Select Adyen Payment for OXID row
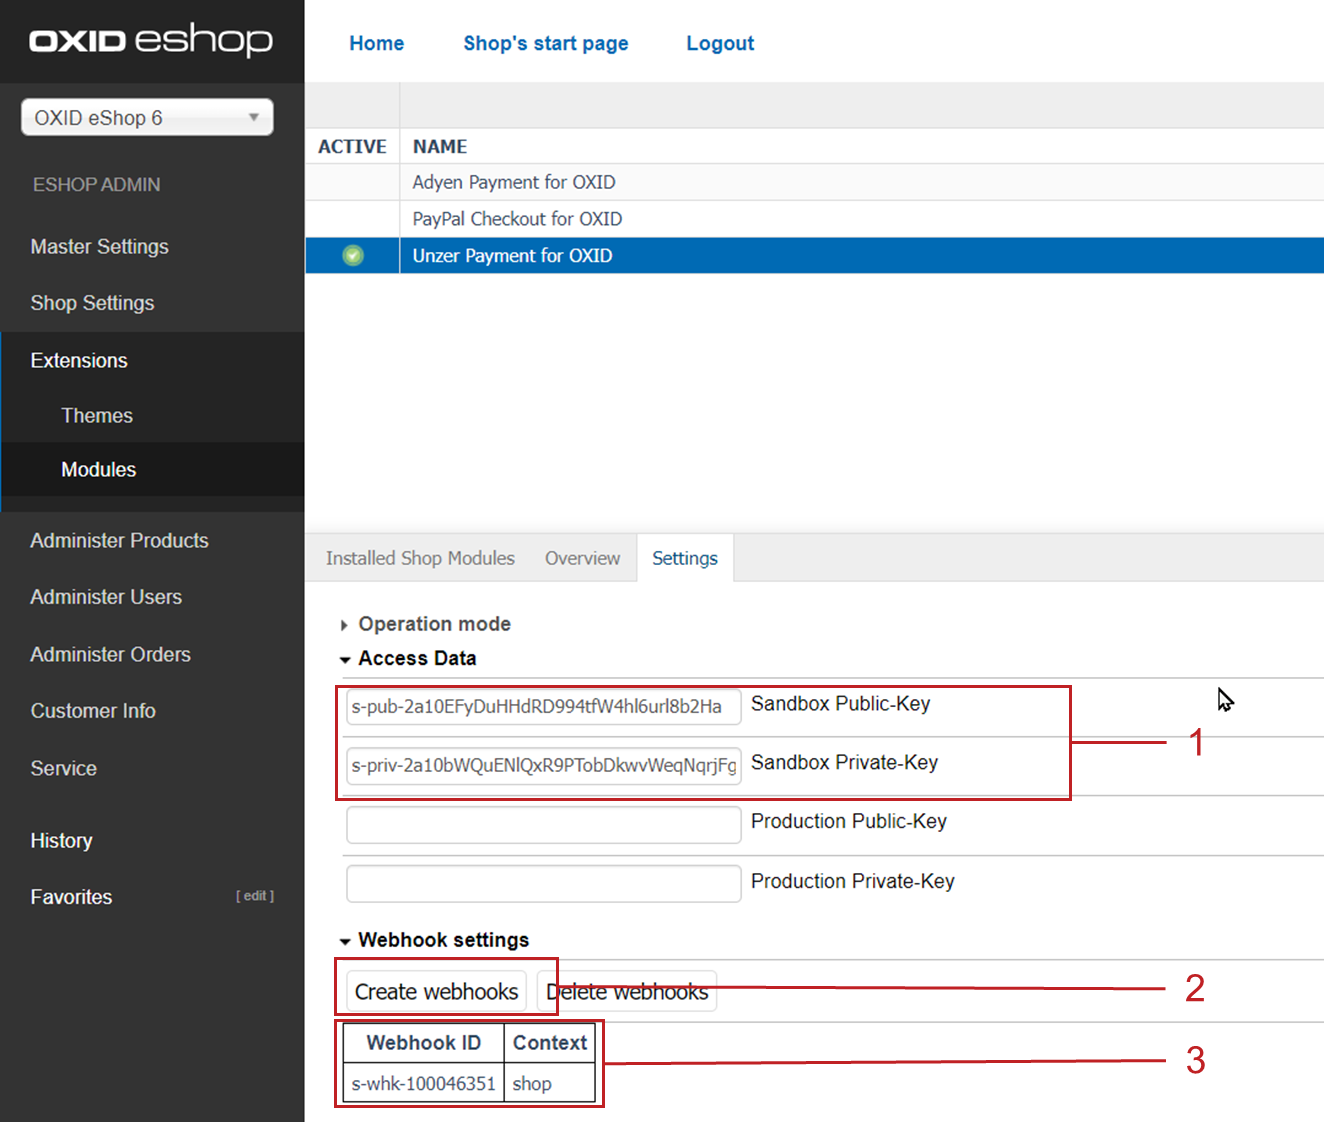 814,182
